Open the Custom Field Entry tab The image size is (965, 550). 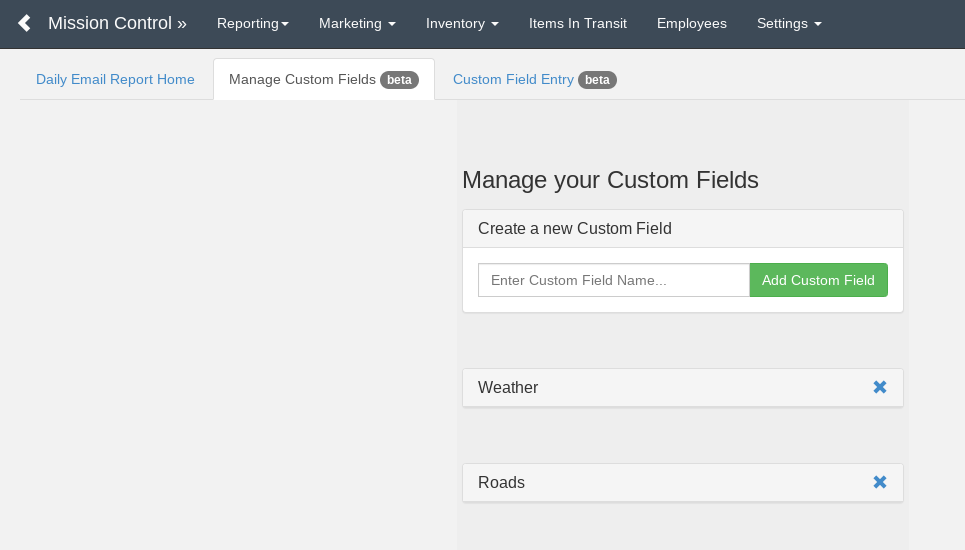(x=534, y=79)
